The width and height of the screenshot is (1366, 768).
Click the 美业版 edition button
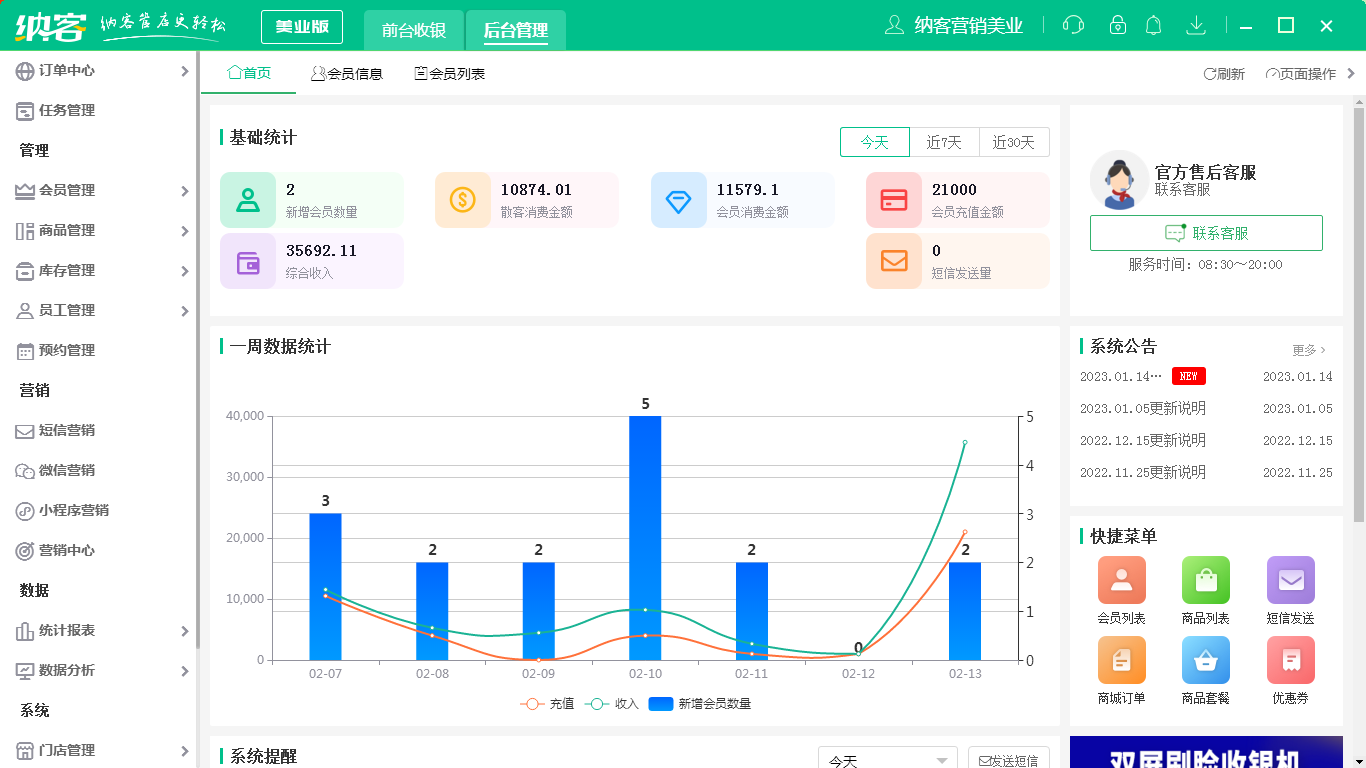(302, 27)
